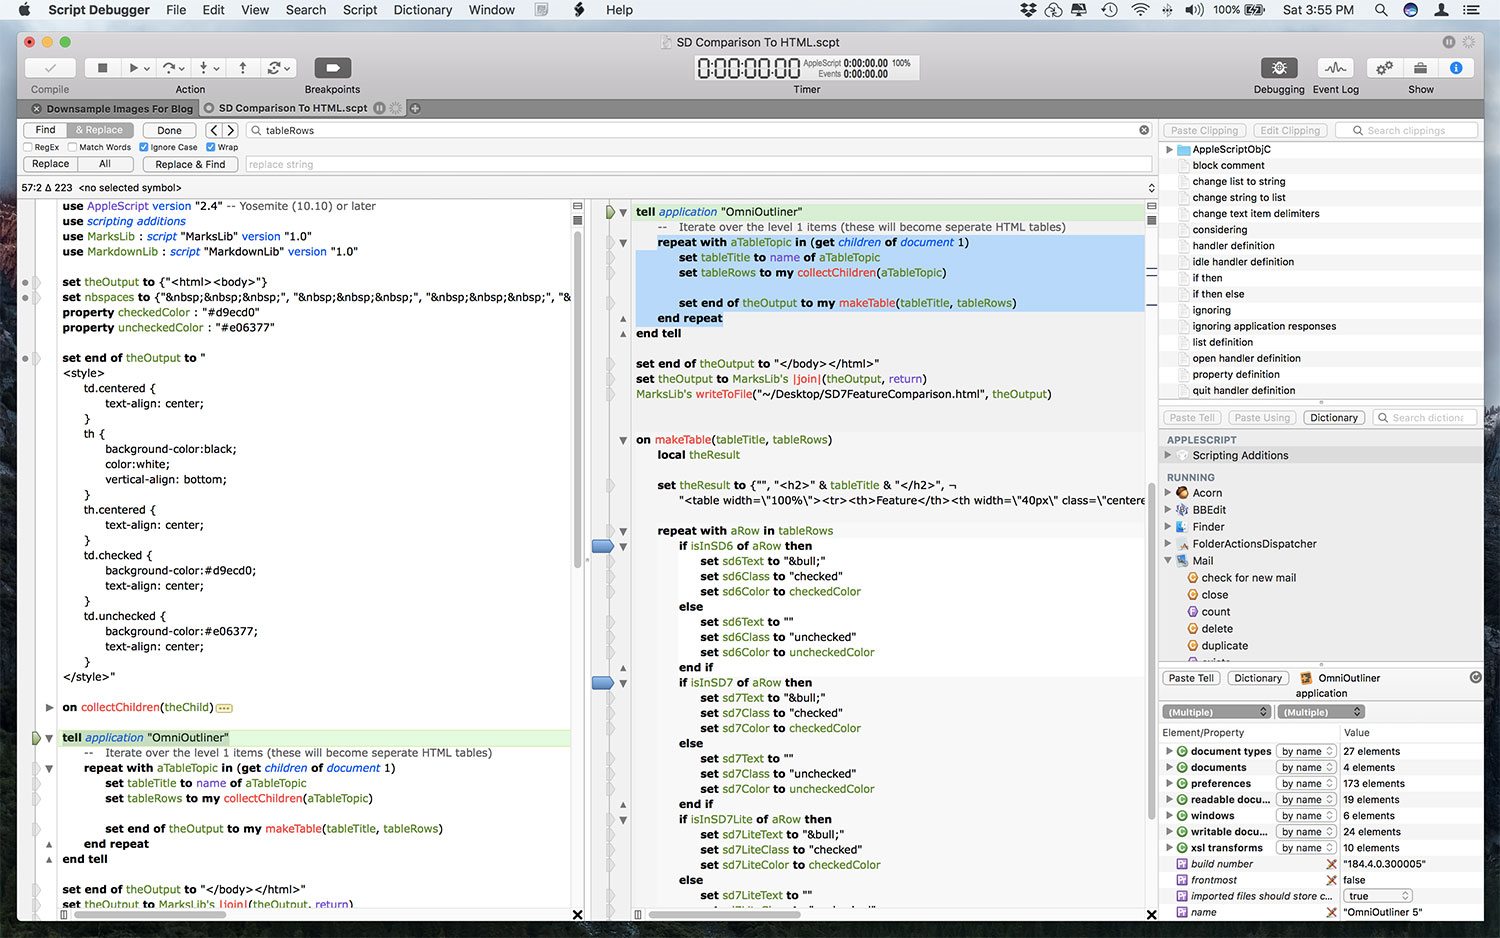Click the Stop square in the Action toolbar
The width and height of the screenshot is (1500, 938).
point(102,68)
